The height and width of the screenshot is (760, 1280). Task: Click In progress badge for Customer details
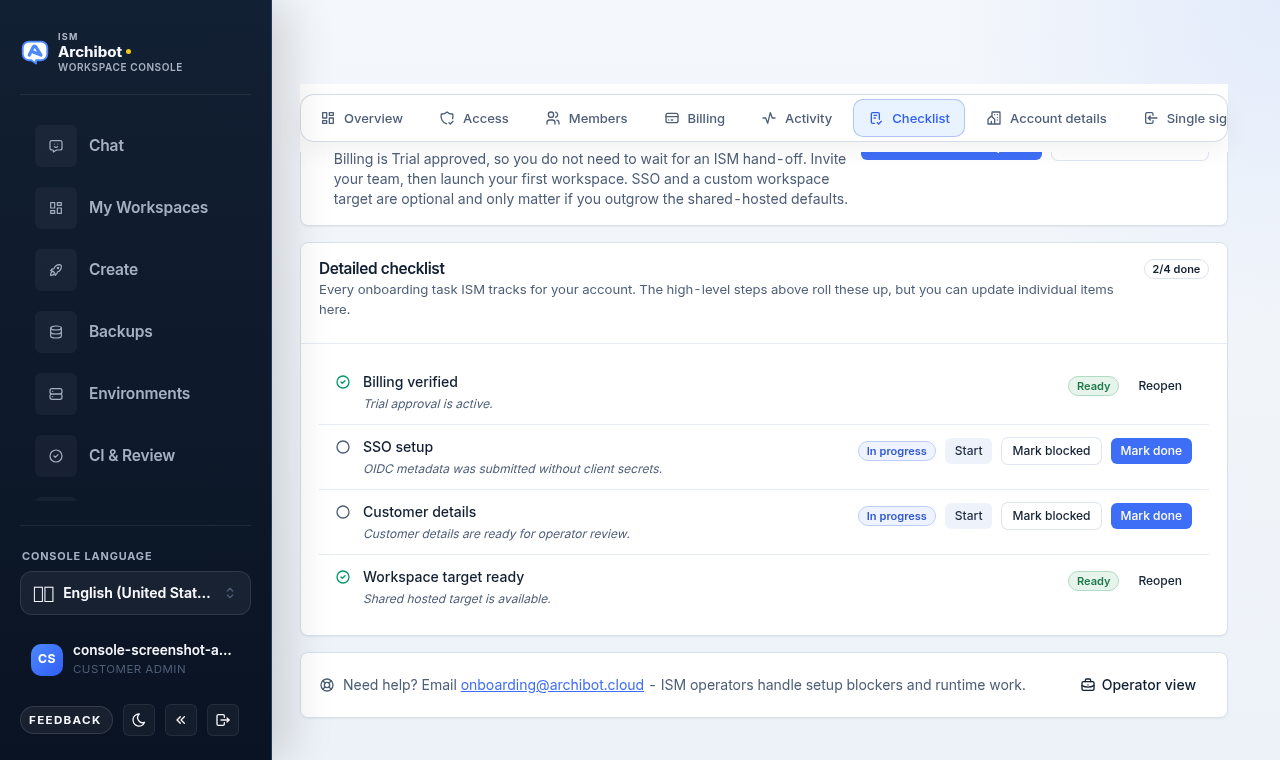click(x=897, y=516)
